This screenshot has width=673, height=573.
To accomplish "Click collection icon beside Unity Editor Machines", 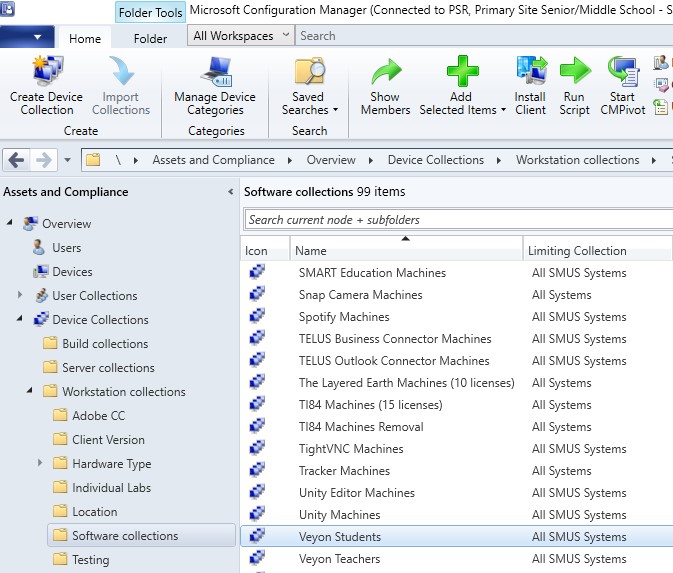I will (257, 491).
